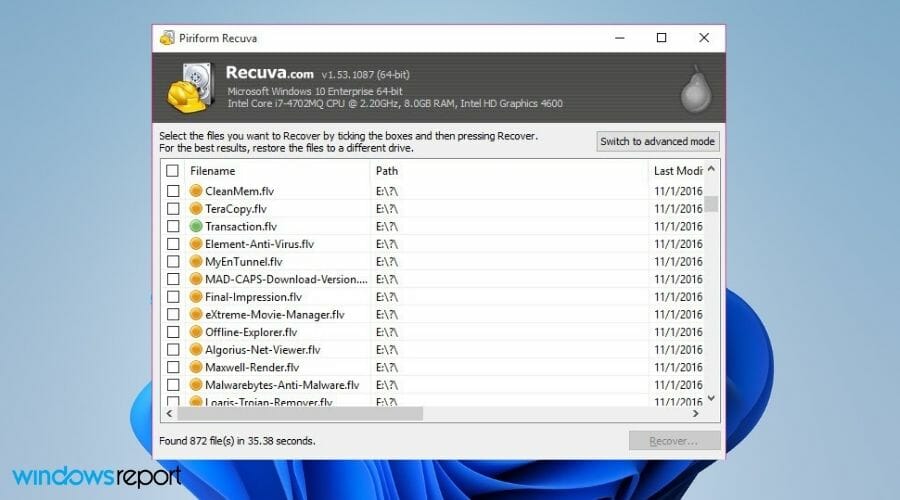This screenshot has width=900, height=500.
Task: Click the orange status icon of Element-Anti-Virus.flv
Action: pyautogui.click(x=196, y=244)
